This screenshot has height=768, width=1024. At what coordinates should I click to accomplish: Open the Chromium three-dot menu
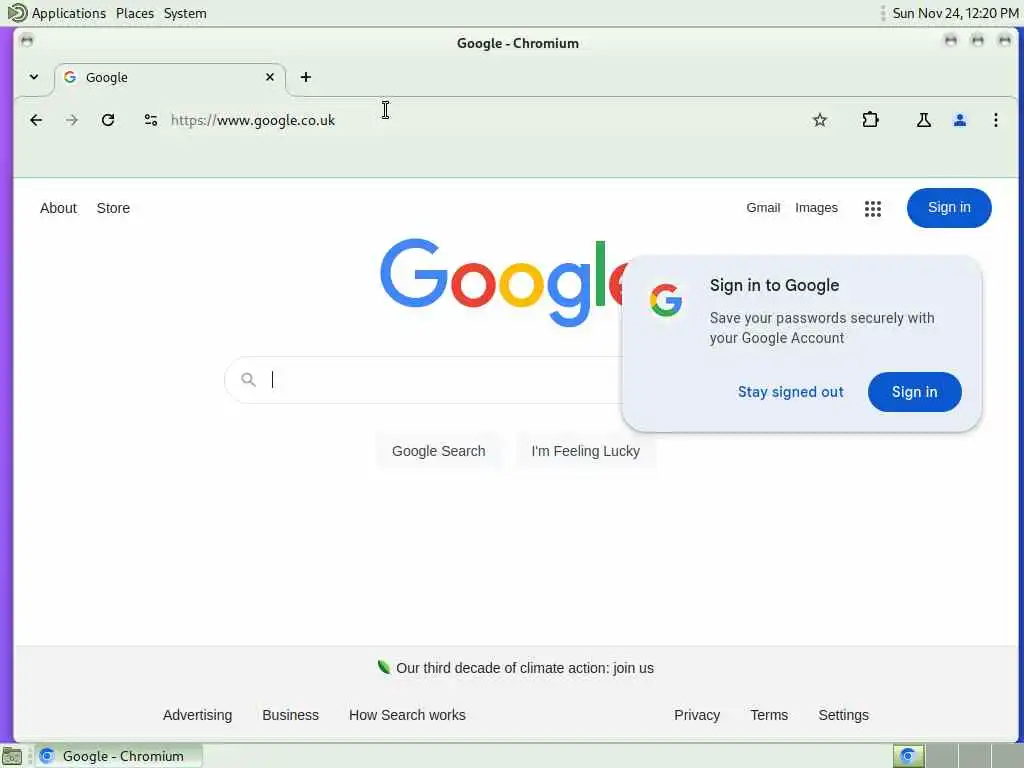click(x=995, y=120)
